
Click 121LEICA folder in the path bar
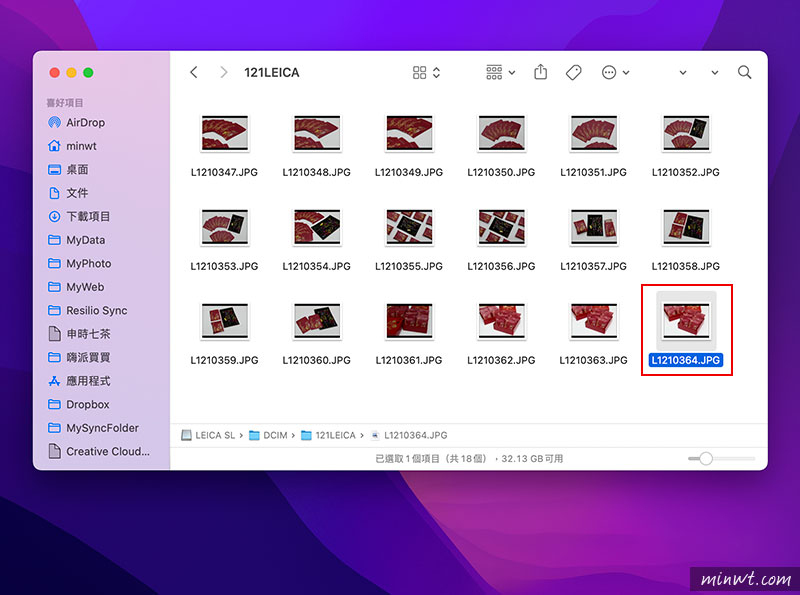click(x=329, y=435)
